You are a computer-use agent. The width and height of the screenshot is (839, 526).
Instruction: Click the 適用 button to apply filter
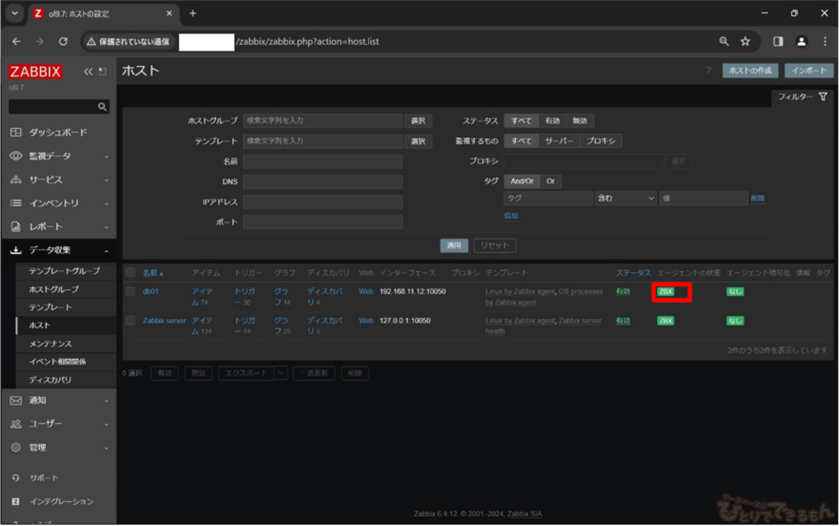[454, 245]
